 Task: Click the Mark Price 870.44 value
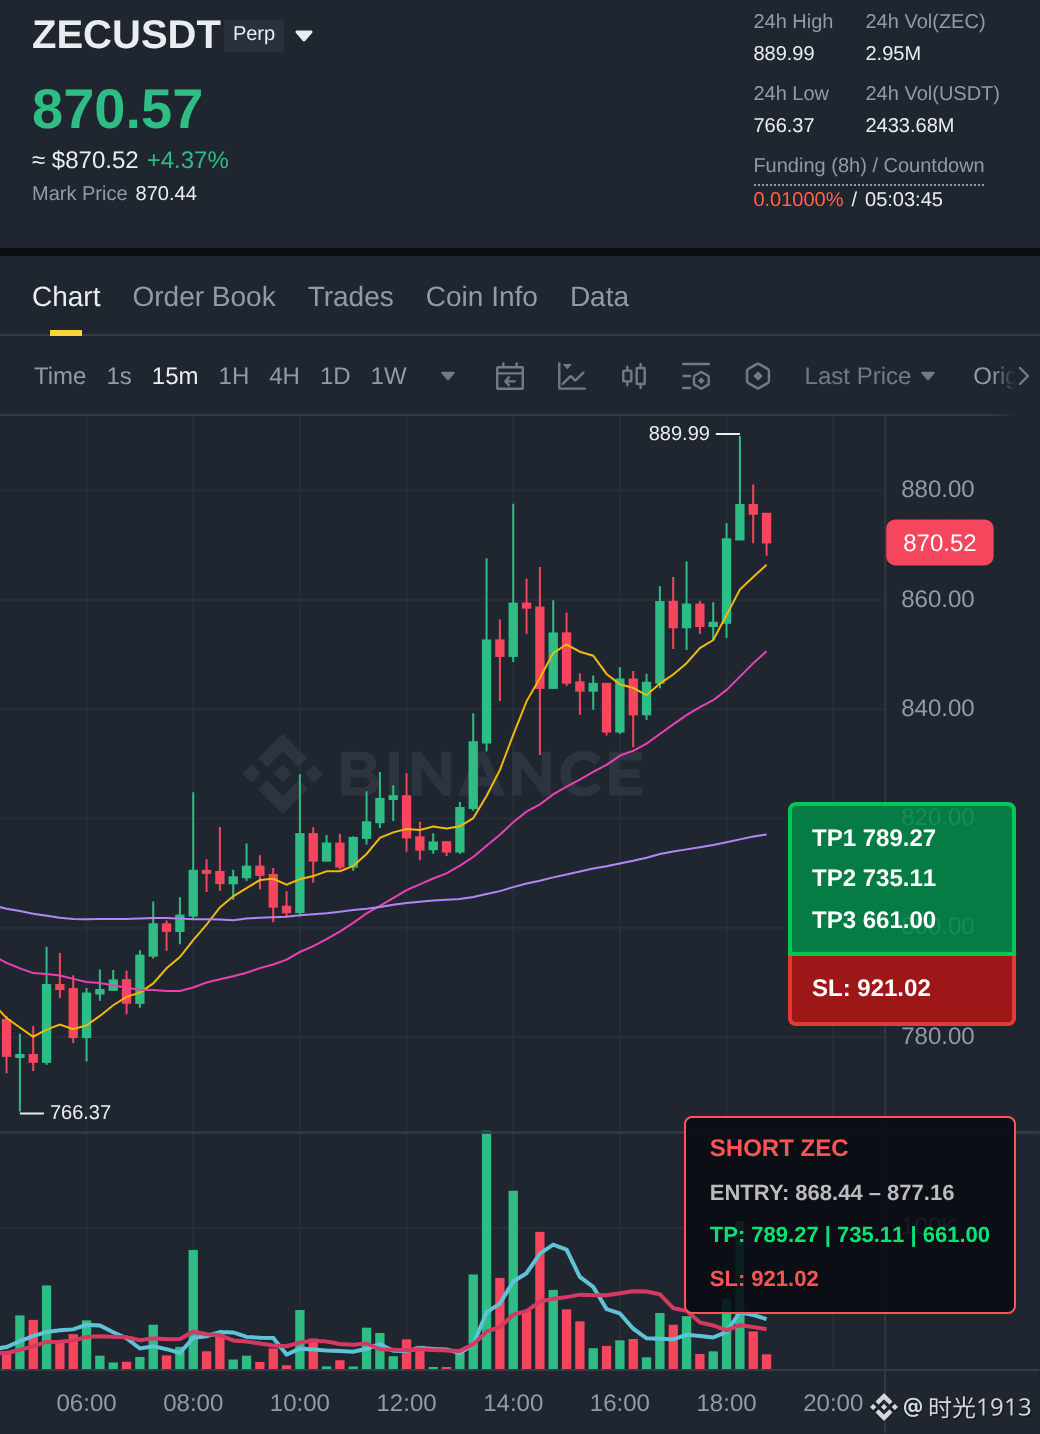(166, 194)
